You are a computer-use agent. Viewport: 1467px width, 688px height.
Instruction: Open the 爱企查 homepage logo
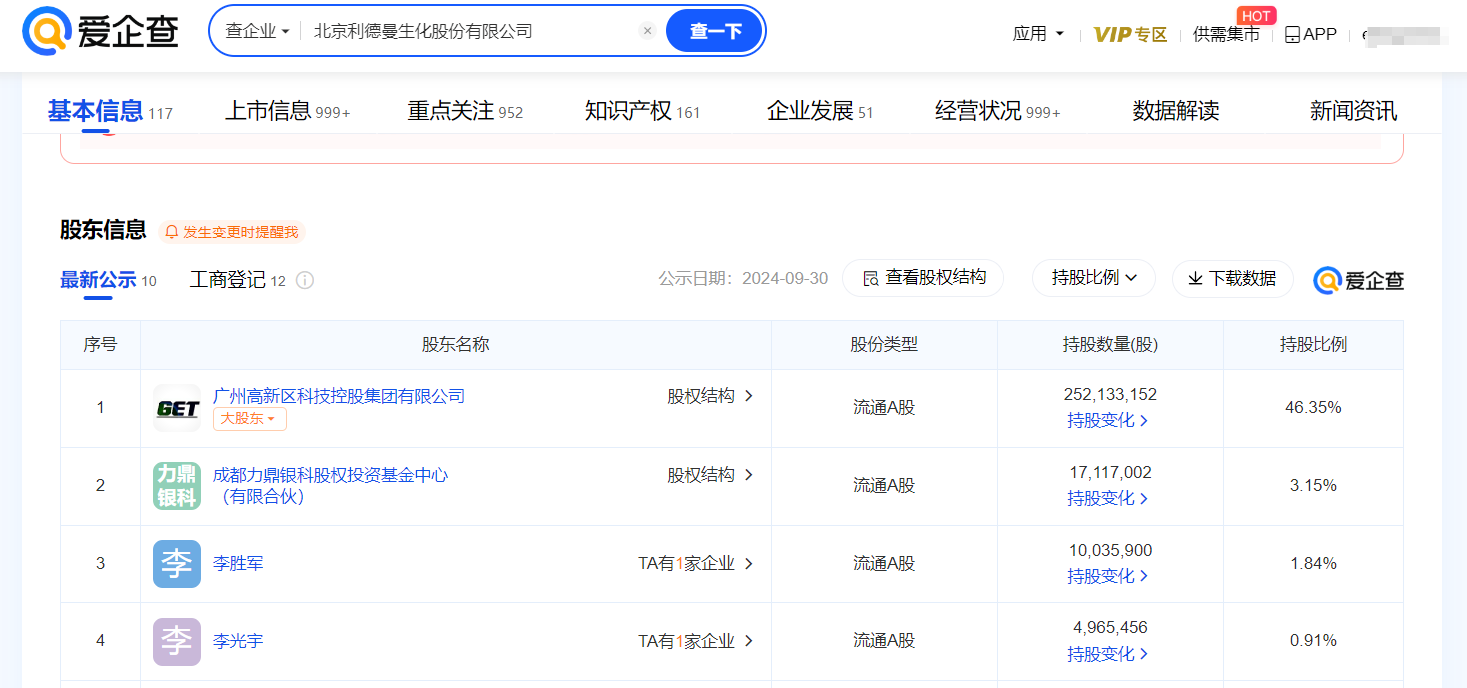(100, 31)
